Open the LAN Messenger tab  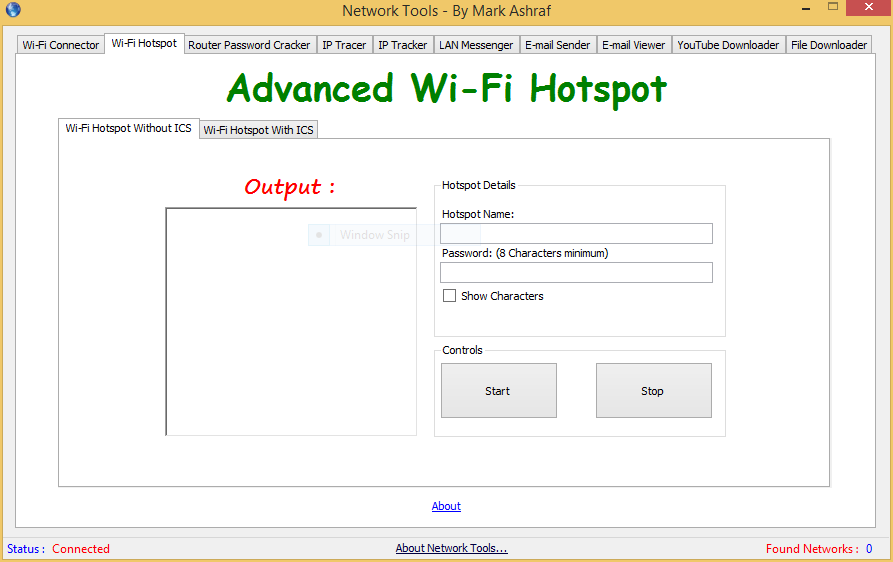click(x=476, y=45)
